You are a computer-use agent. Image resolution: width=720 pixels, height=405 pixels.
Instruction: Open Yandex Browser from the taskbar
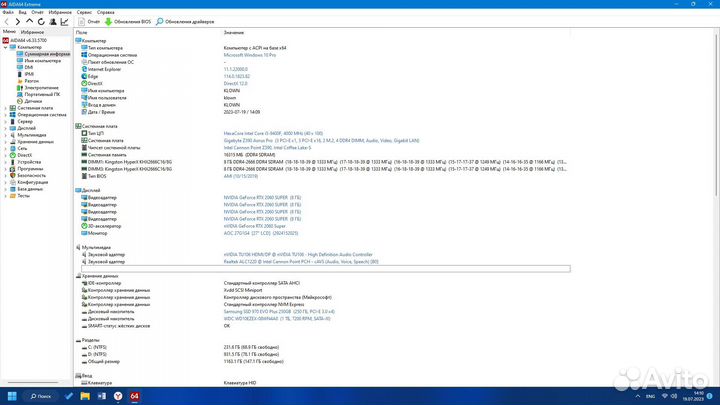tap(118, 396)
